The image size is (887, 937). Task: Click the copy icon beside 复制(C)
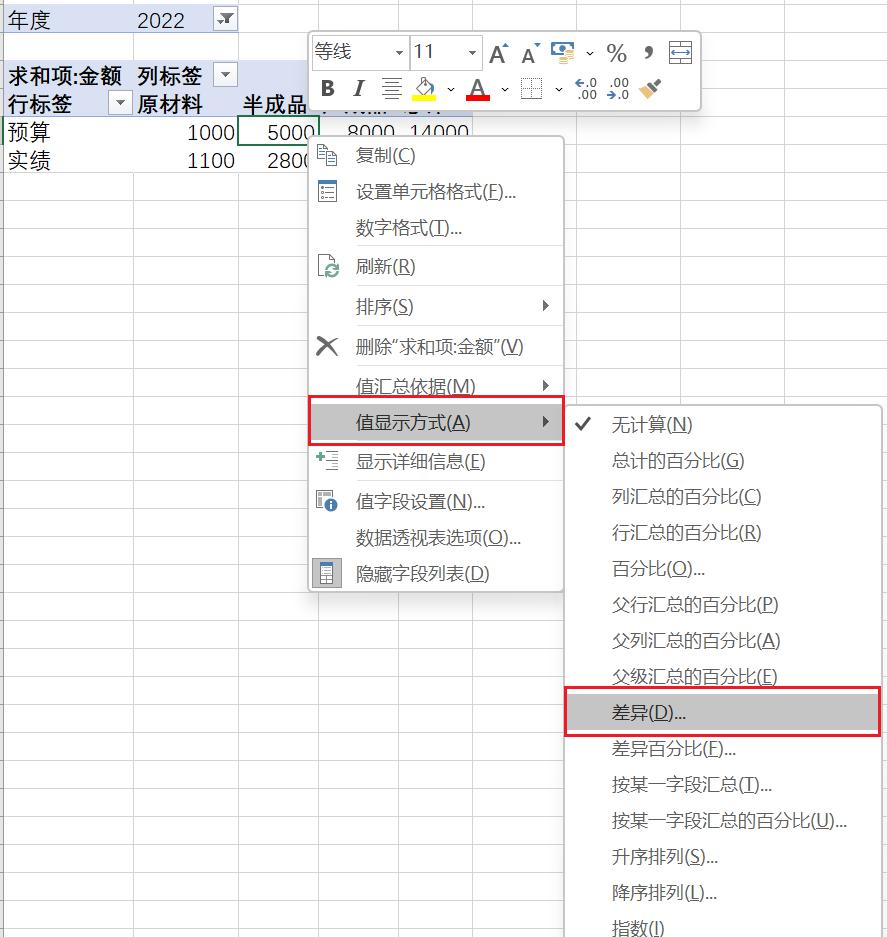click(x=327, y=155)
